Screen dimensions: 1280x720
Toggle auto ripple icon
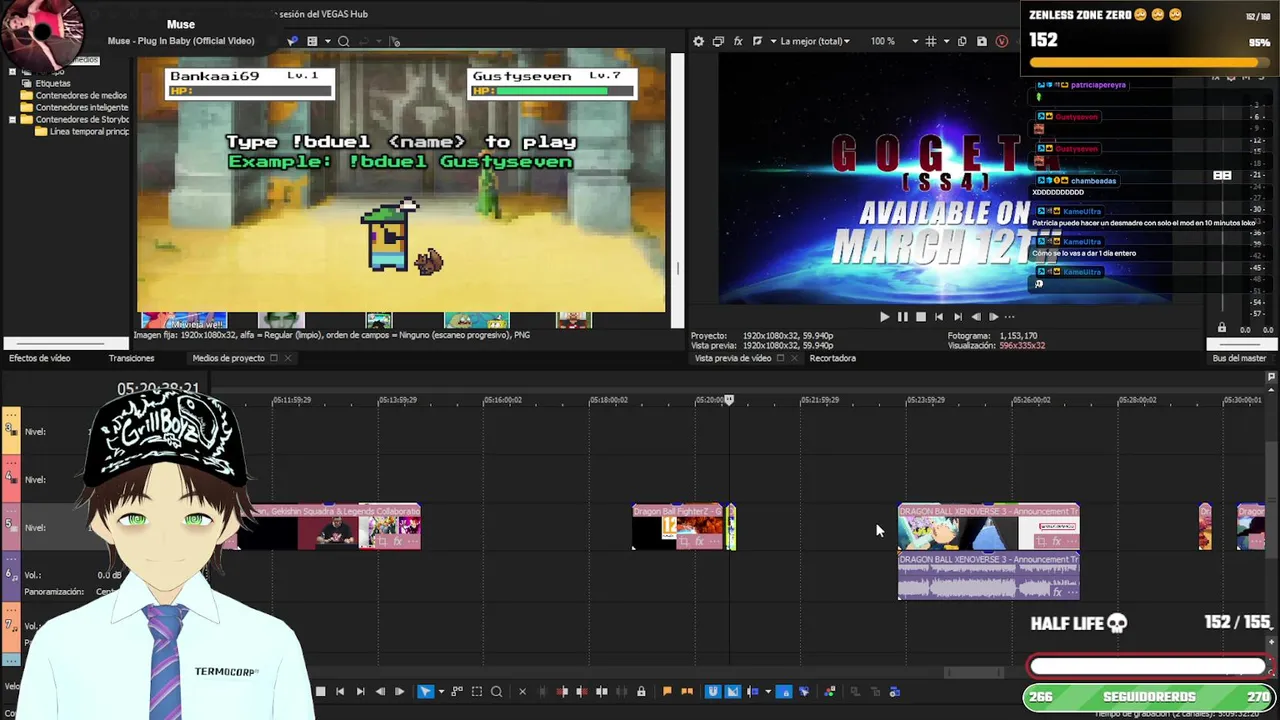pyautogui.click(x=753, y=691)
